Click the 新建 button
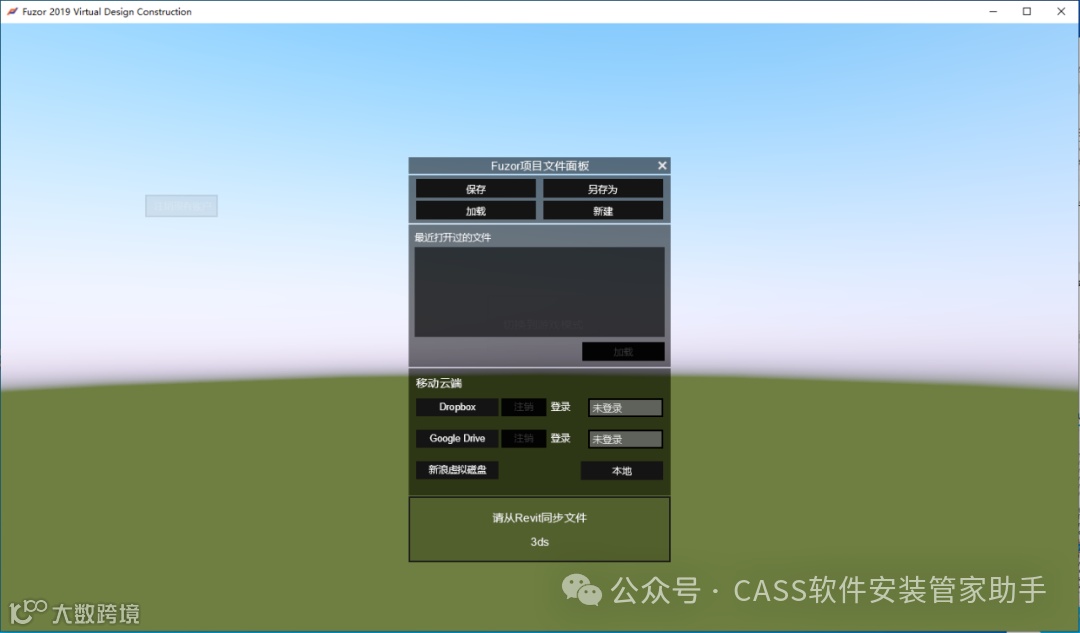Viewport: 1080px width, 633px height. click(x=603, y=211)
